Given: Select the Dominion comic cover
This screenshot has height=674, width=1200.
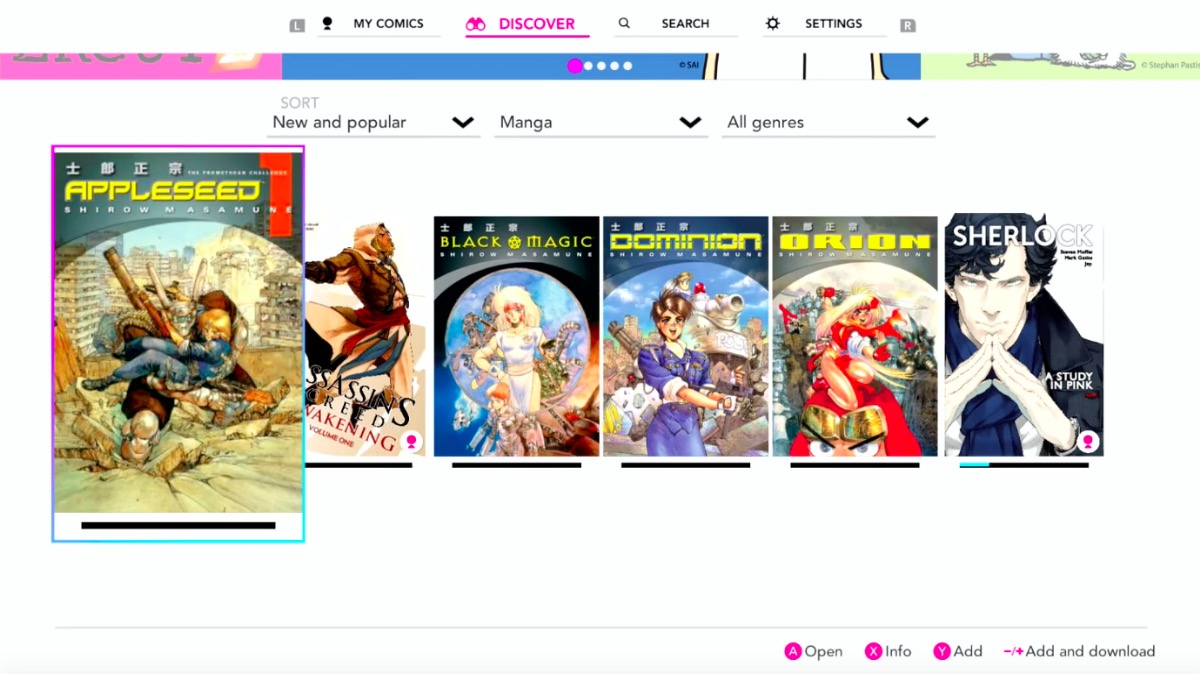Looking at the screenshot, I should (686, 336).
